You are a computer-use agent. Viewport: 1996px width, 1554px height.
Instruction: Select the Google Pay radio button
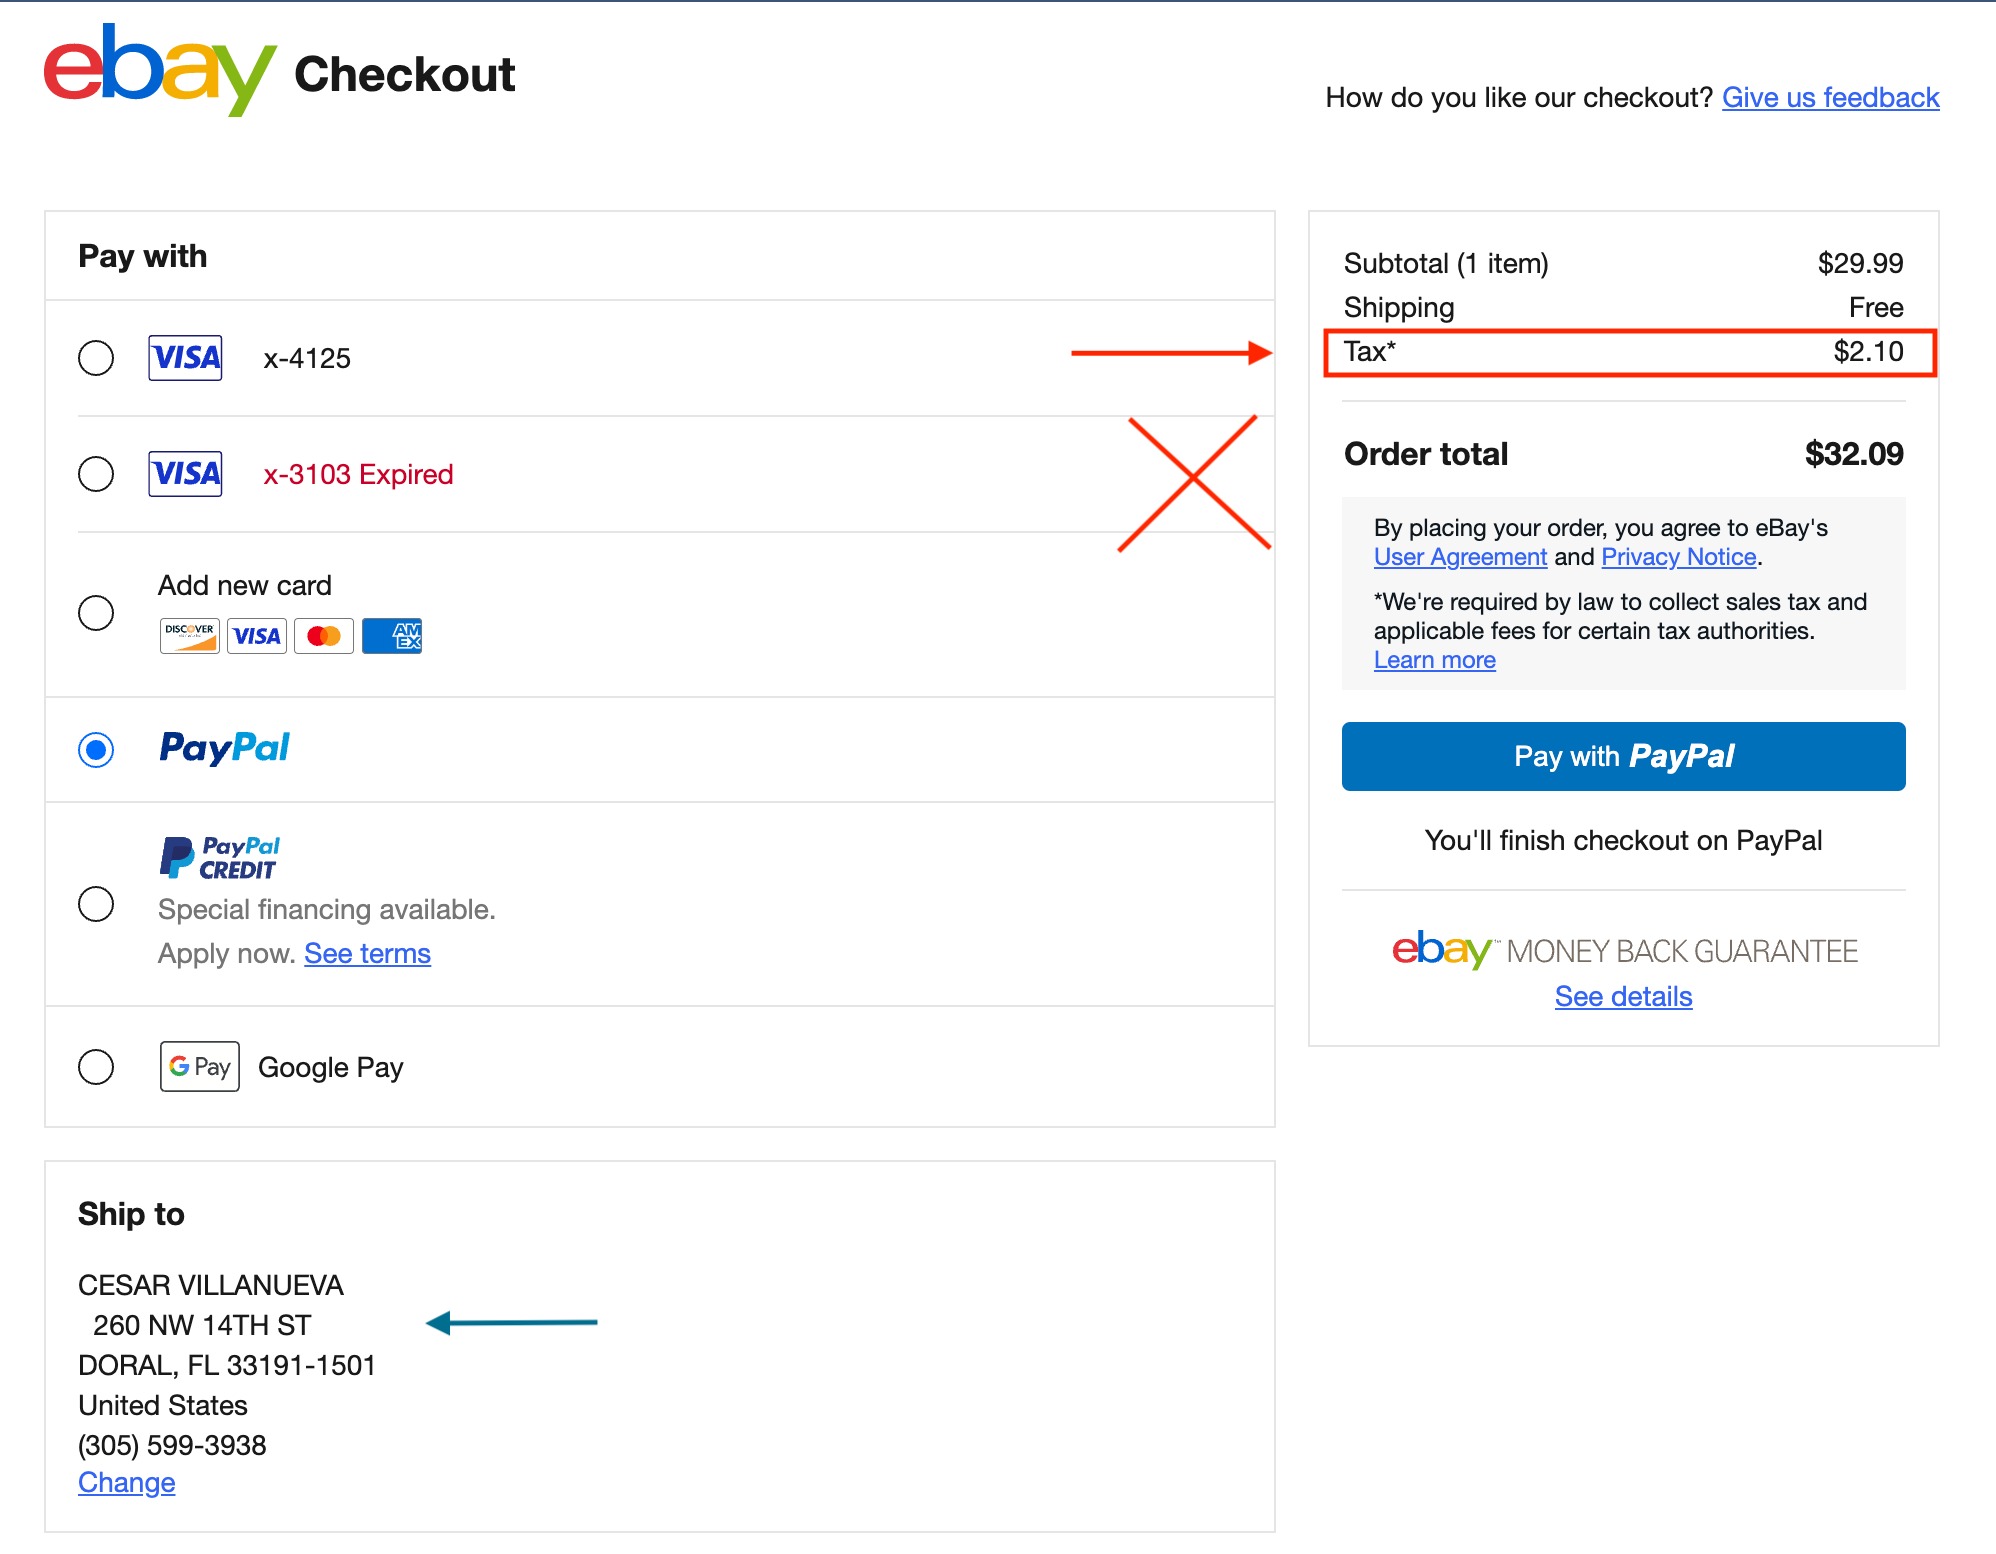96,1066
